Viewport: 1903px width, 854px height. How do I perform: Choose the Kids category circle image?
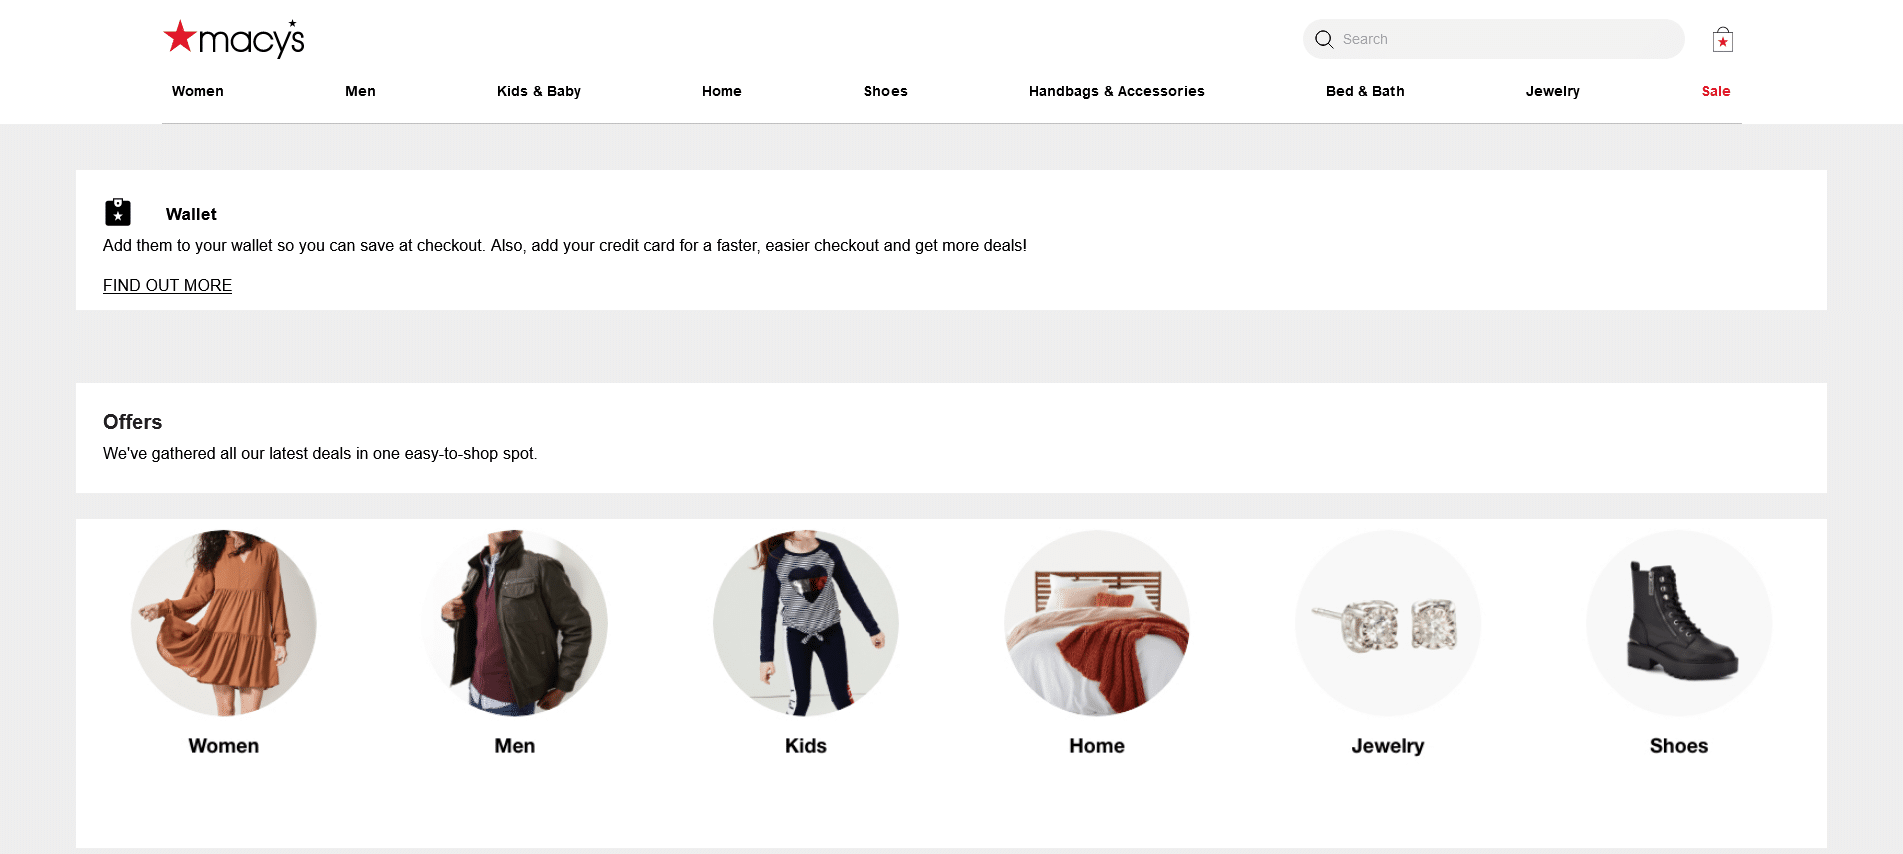806,623
